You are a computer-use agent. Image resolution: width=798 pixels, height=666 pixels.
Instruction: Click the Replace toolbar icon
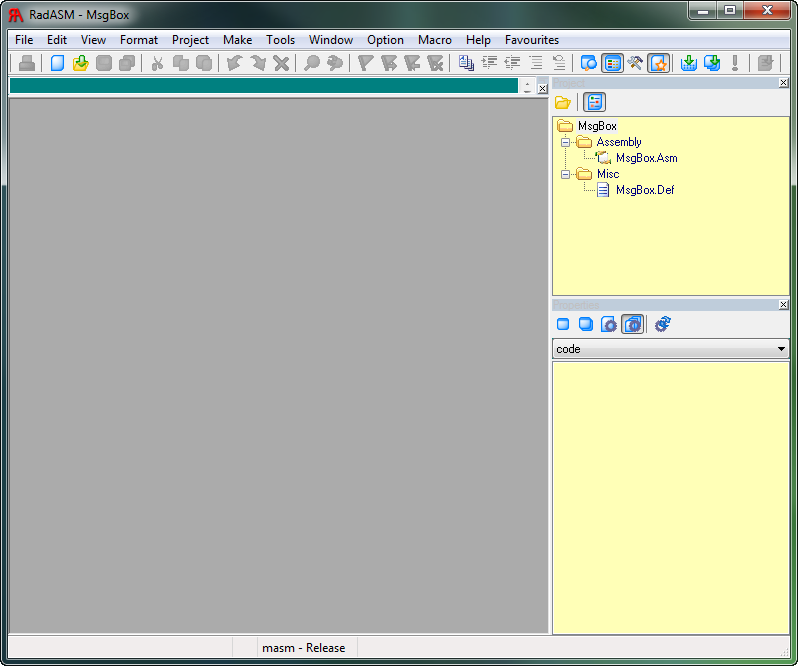click(x=335, y=64)
